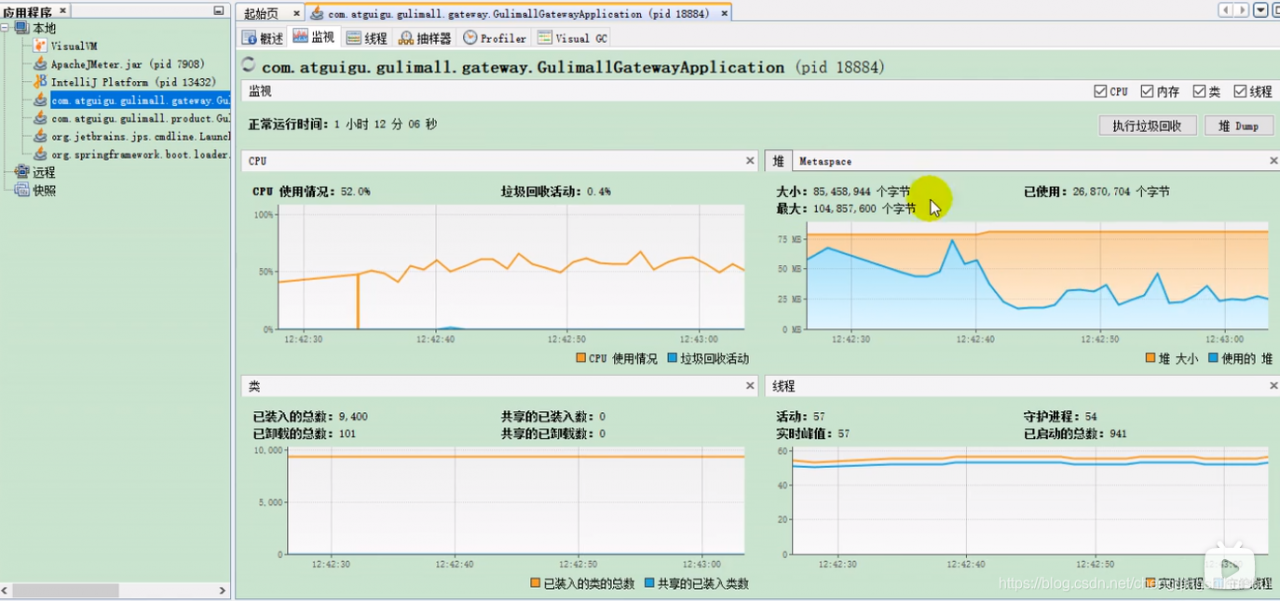Click the CPU usage chart area
1280x601 pixels.
click(x=510, y=267)
